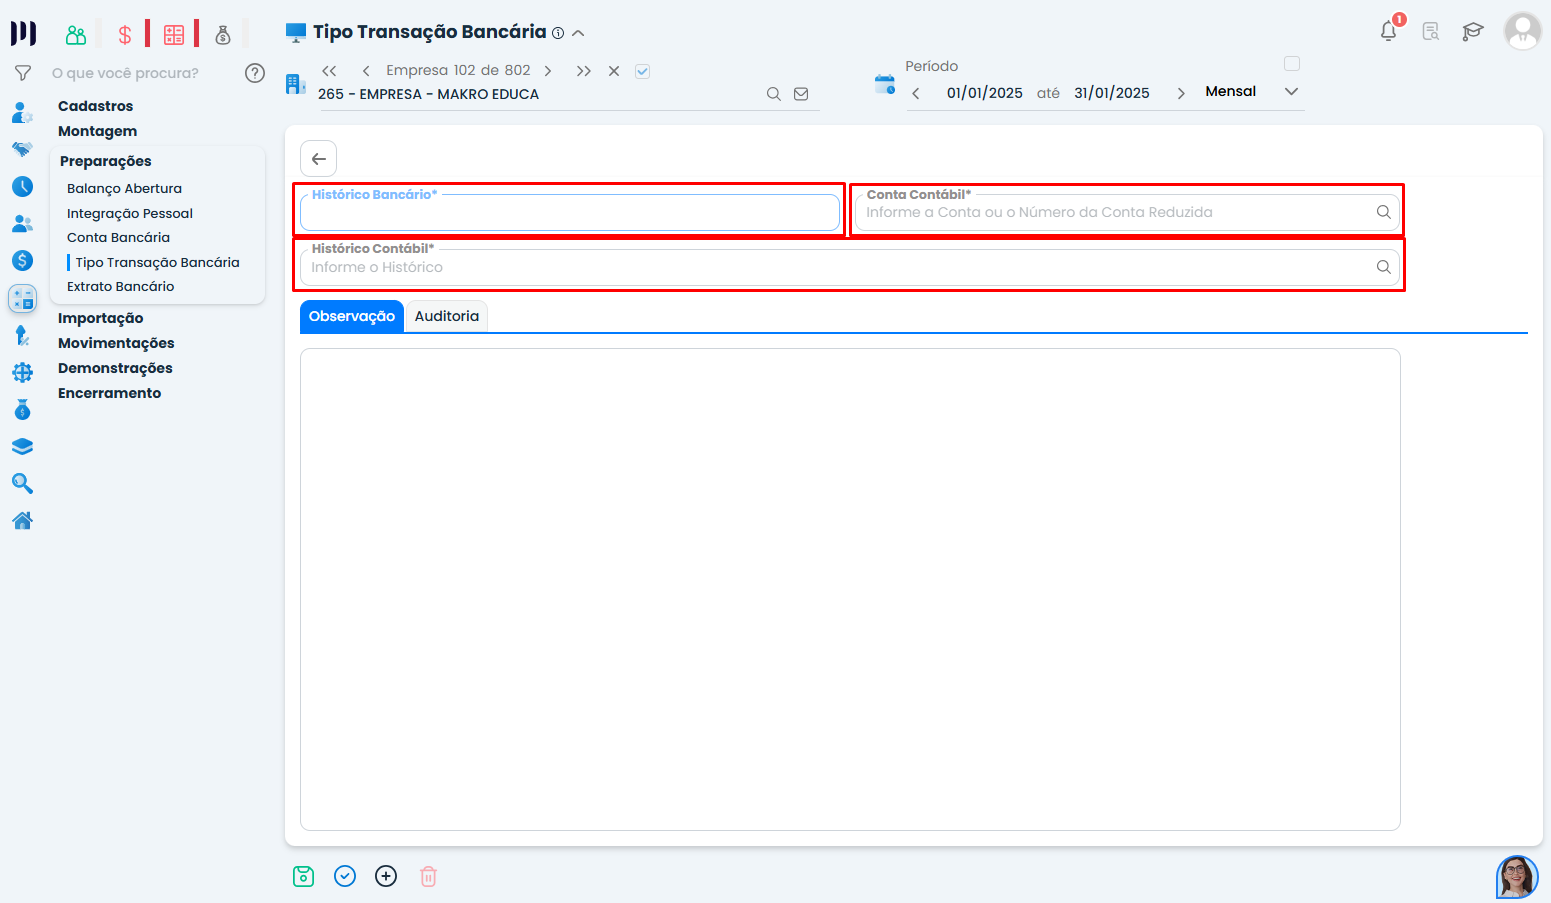This screenshot has height=903, width=1551.
Task: Click the Conta Contábil input field
Action: coord(1128,213)
